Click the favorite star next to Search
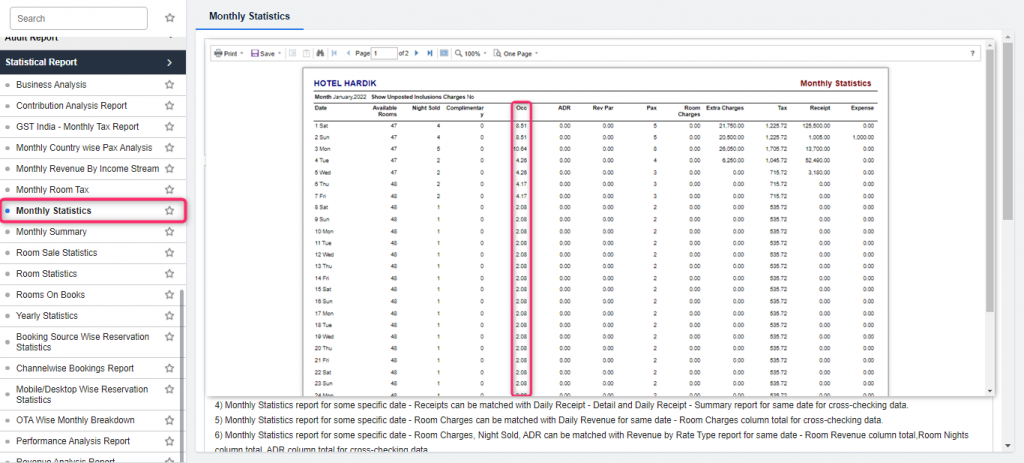1024x463 pixels. pyautogui.click(x=170, y=18)
